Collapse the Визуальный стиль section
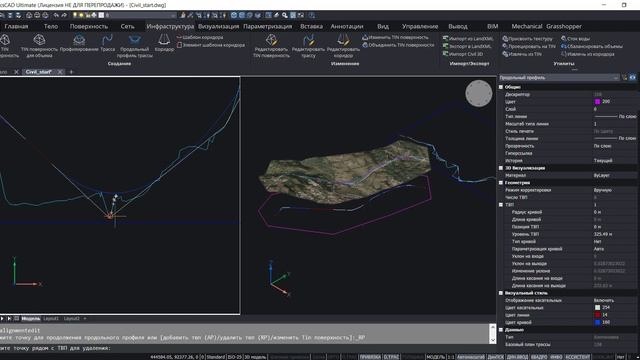This screenshot has height=360, width=640. tap(501, 293)
